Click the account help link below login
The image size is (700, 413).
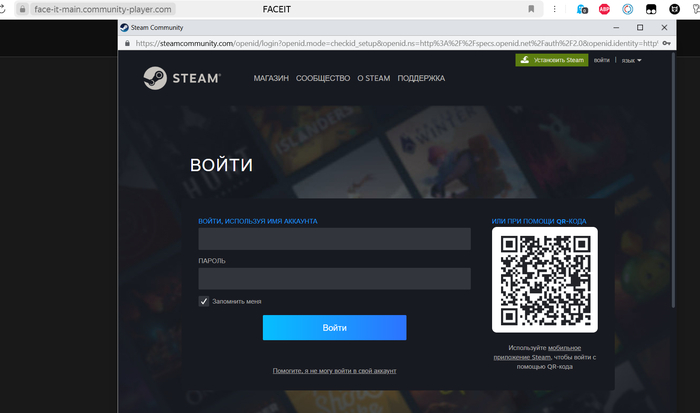334,371
